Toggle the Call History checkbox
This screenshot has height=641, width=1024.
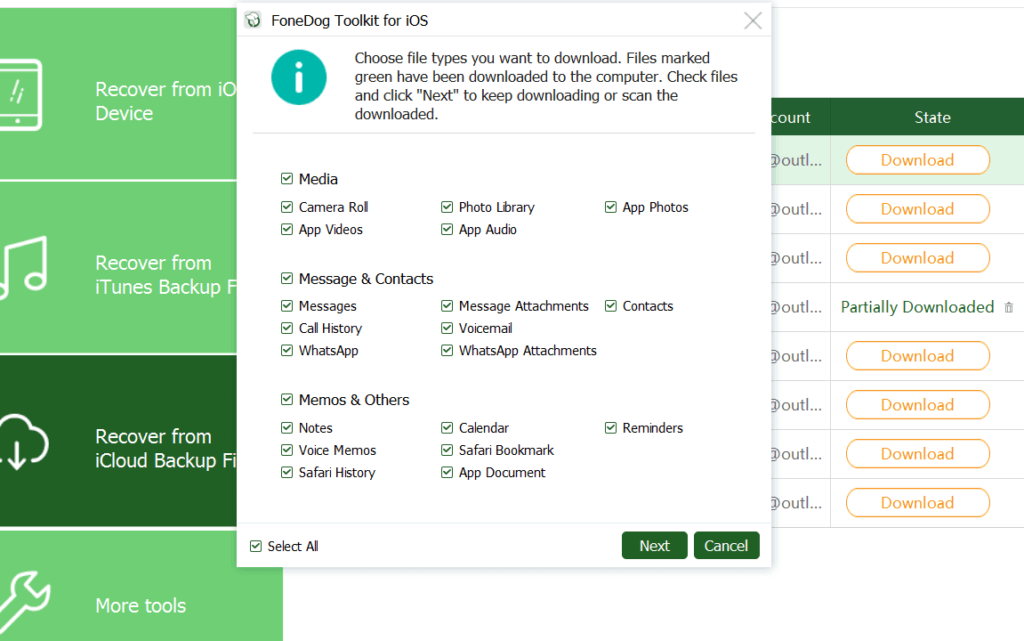[287, 328]
